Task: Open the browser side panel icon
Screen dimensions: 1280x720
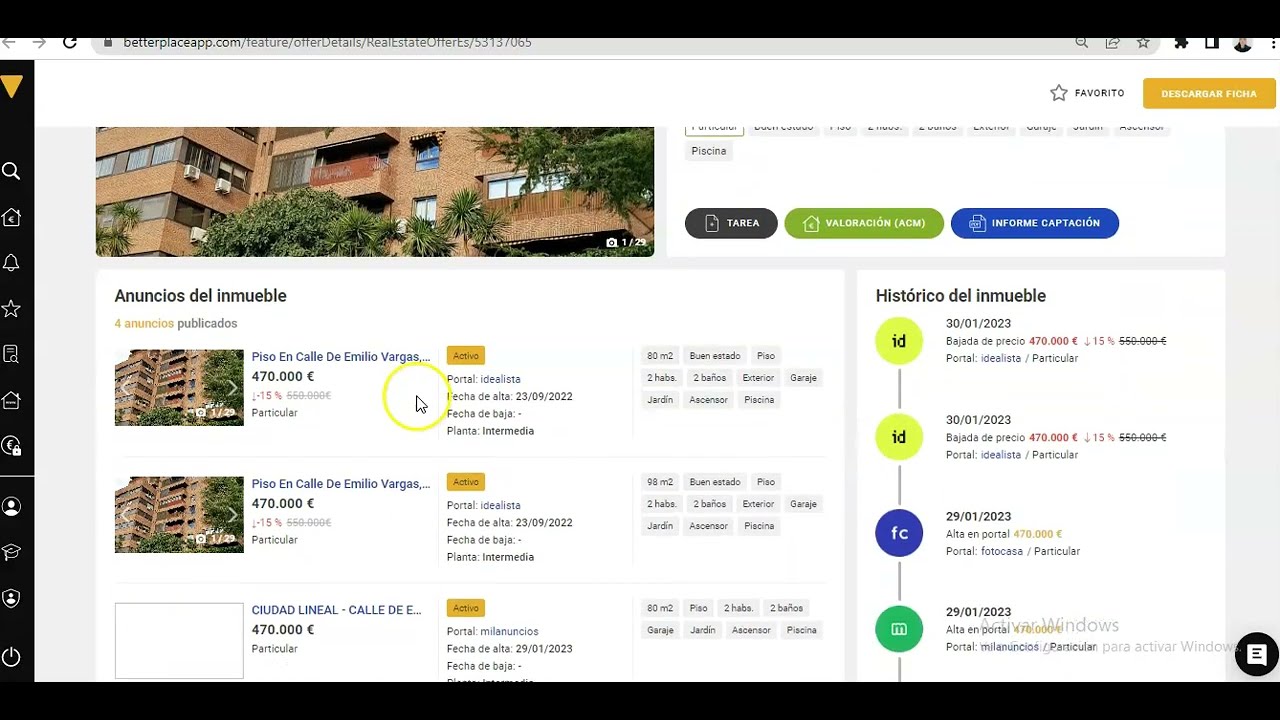Action: pos(1212,43)
